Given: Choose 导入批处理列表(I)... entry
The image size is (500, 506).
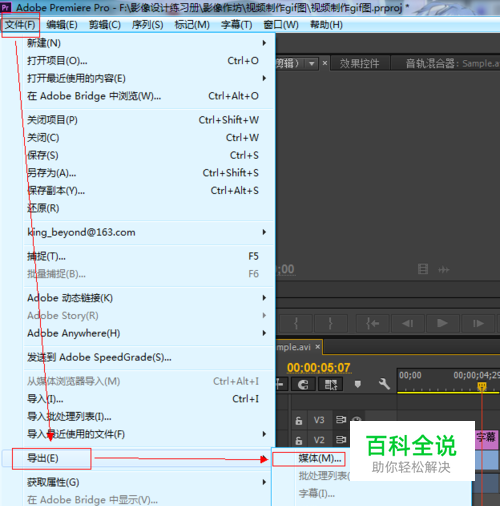Looking at the screenshot, I should tap(148, 417).
